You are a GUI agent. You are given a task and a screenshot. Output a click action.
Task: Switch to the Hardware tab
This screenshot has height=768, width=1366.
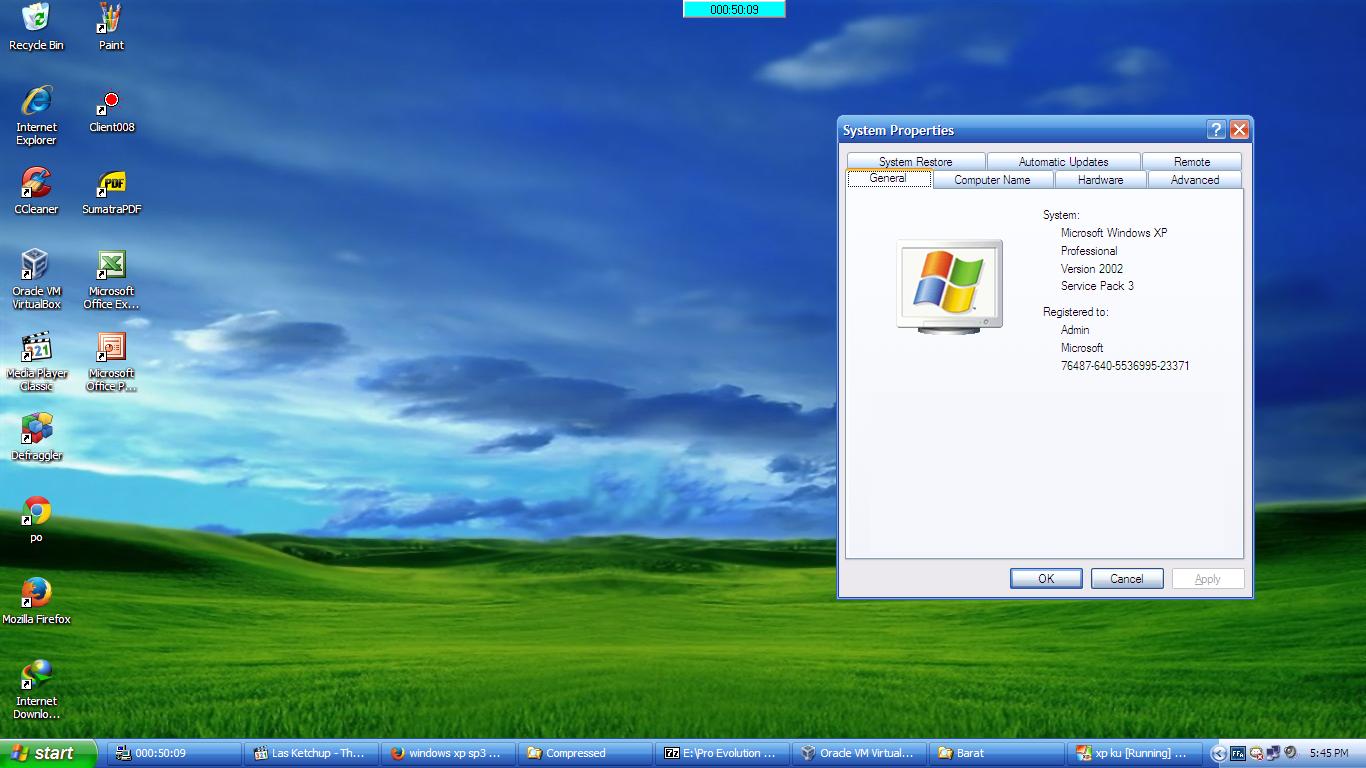coord(1100,180)
